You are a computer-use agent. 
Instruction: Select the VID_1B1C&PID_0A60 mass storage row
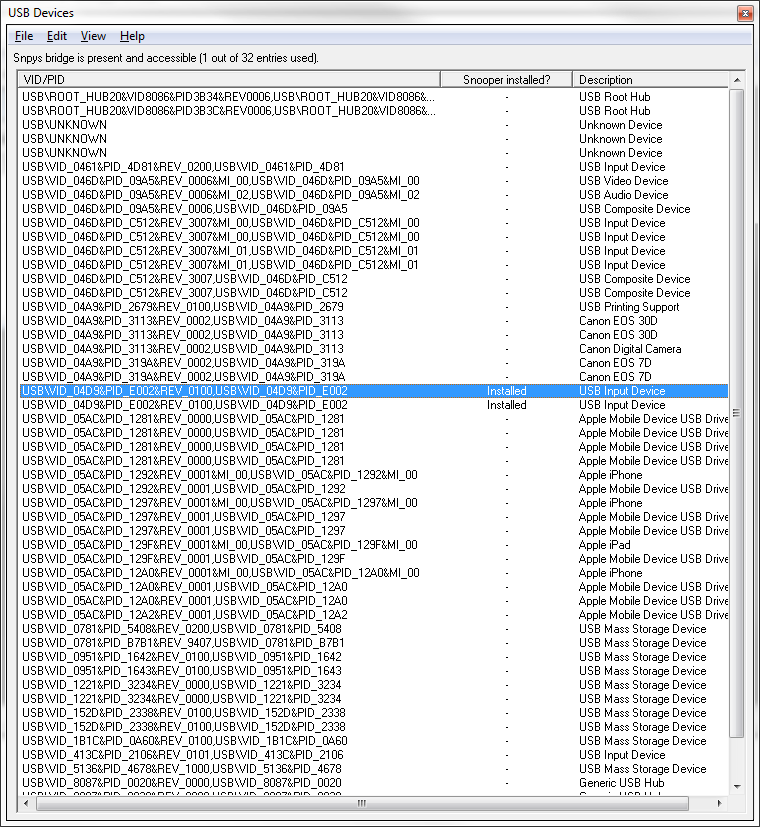coord(374,741)
